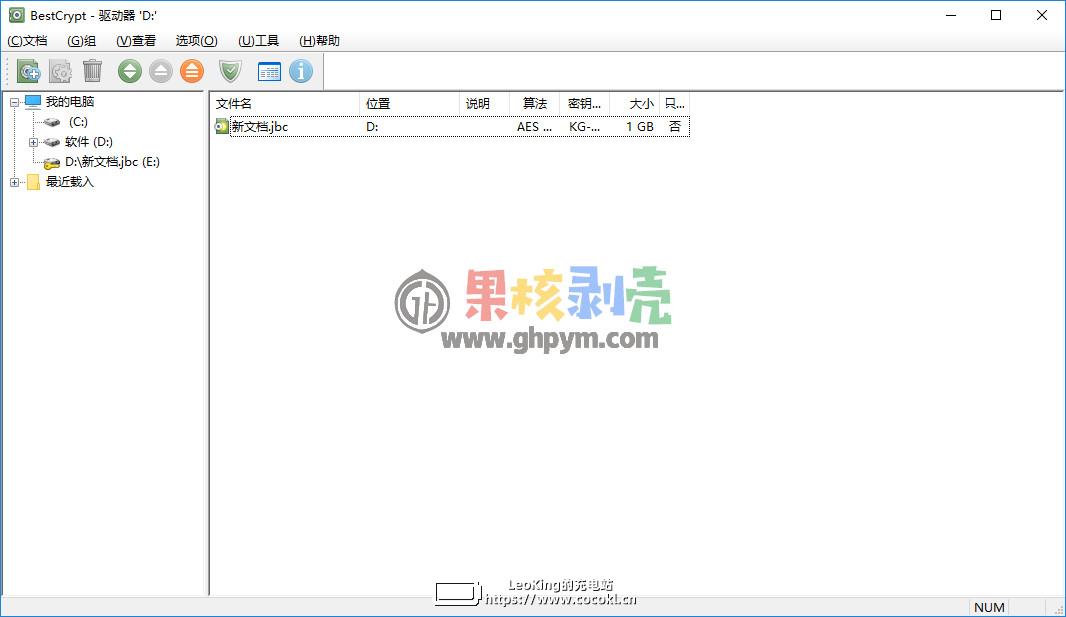Click the 否 read-only cell

[674, 126]
